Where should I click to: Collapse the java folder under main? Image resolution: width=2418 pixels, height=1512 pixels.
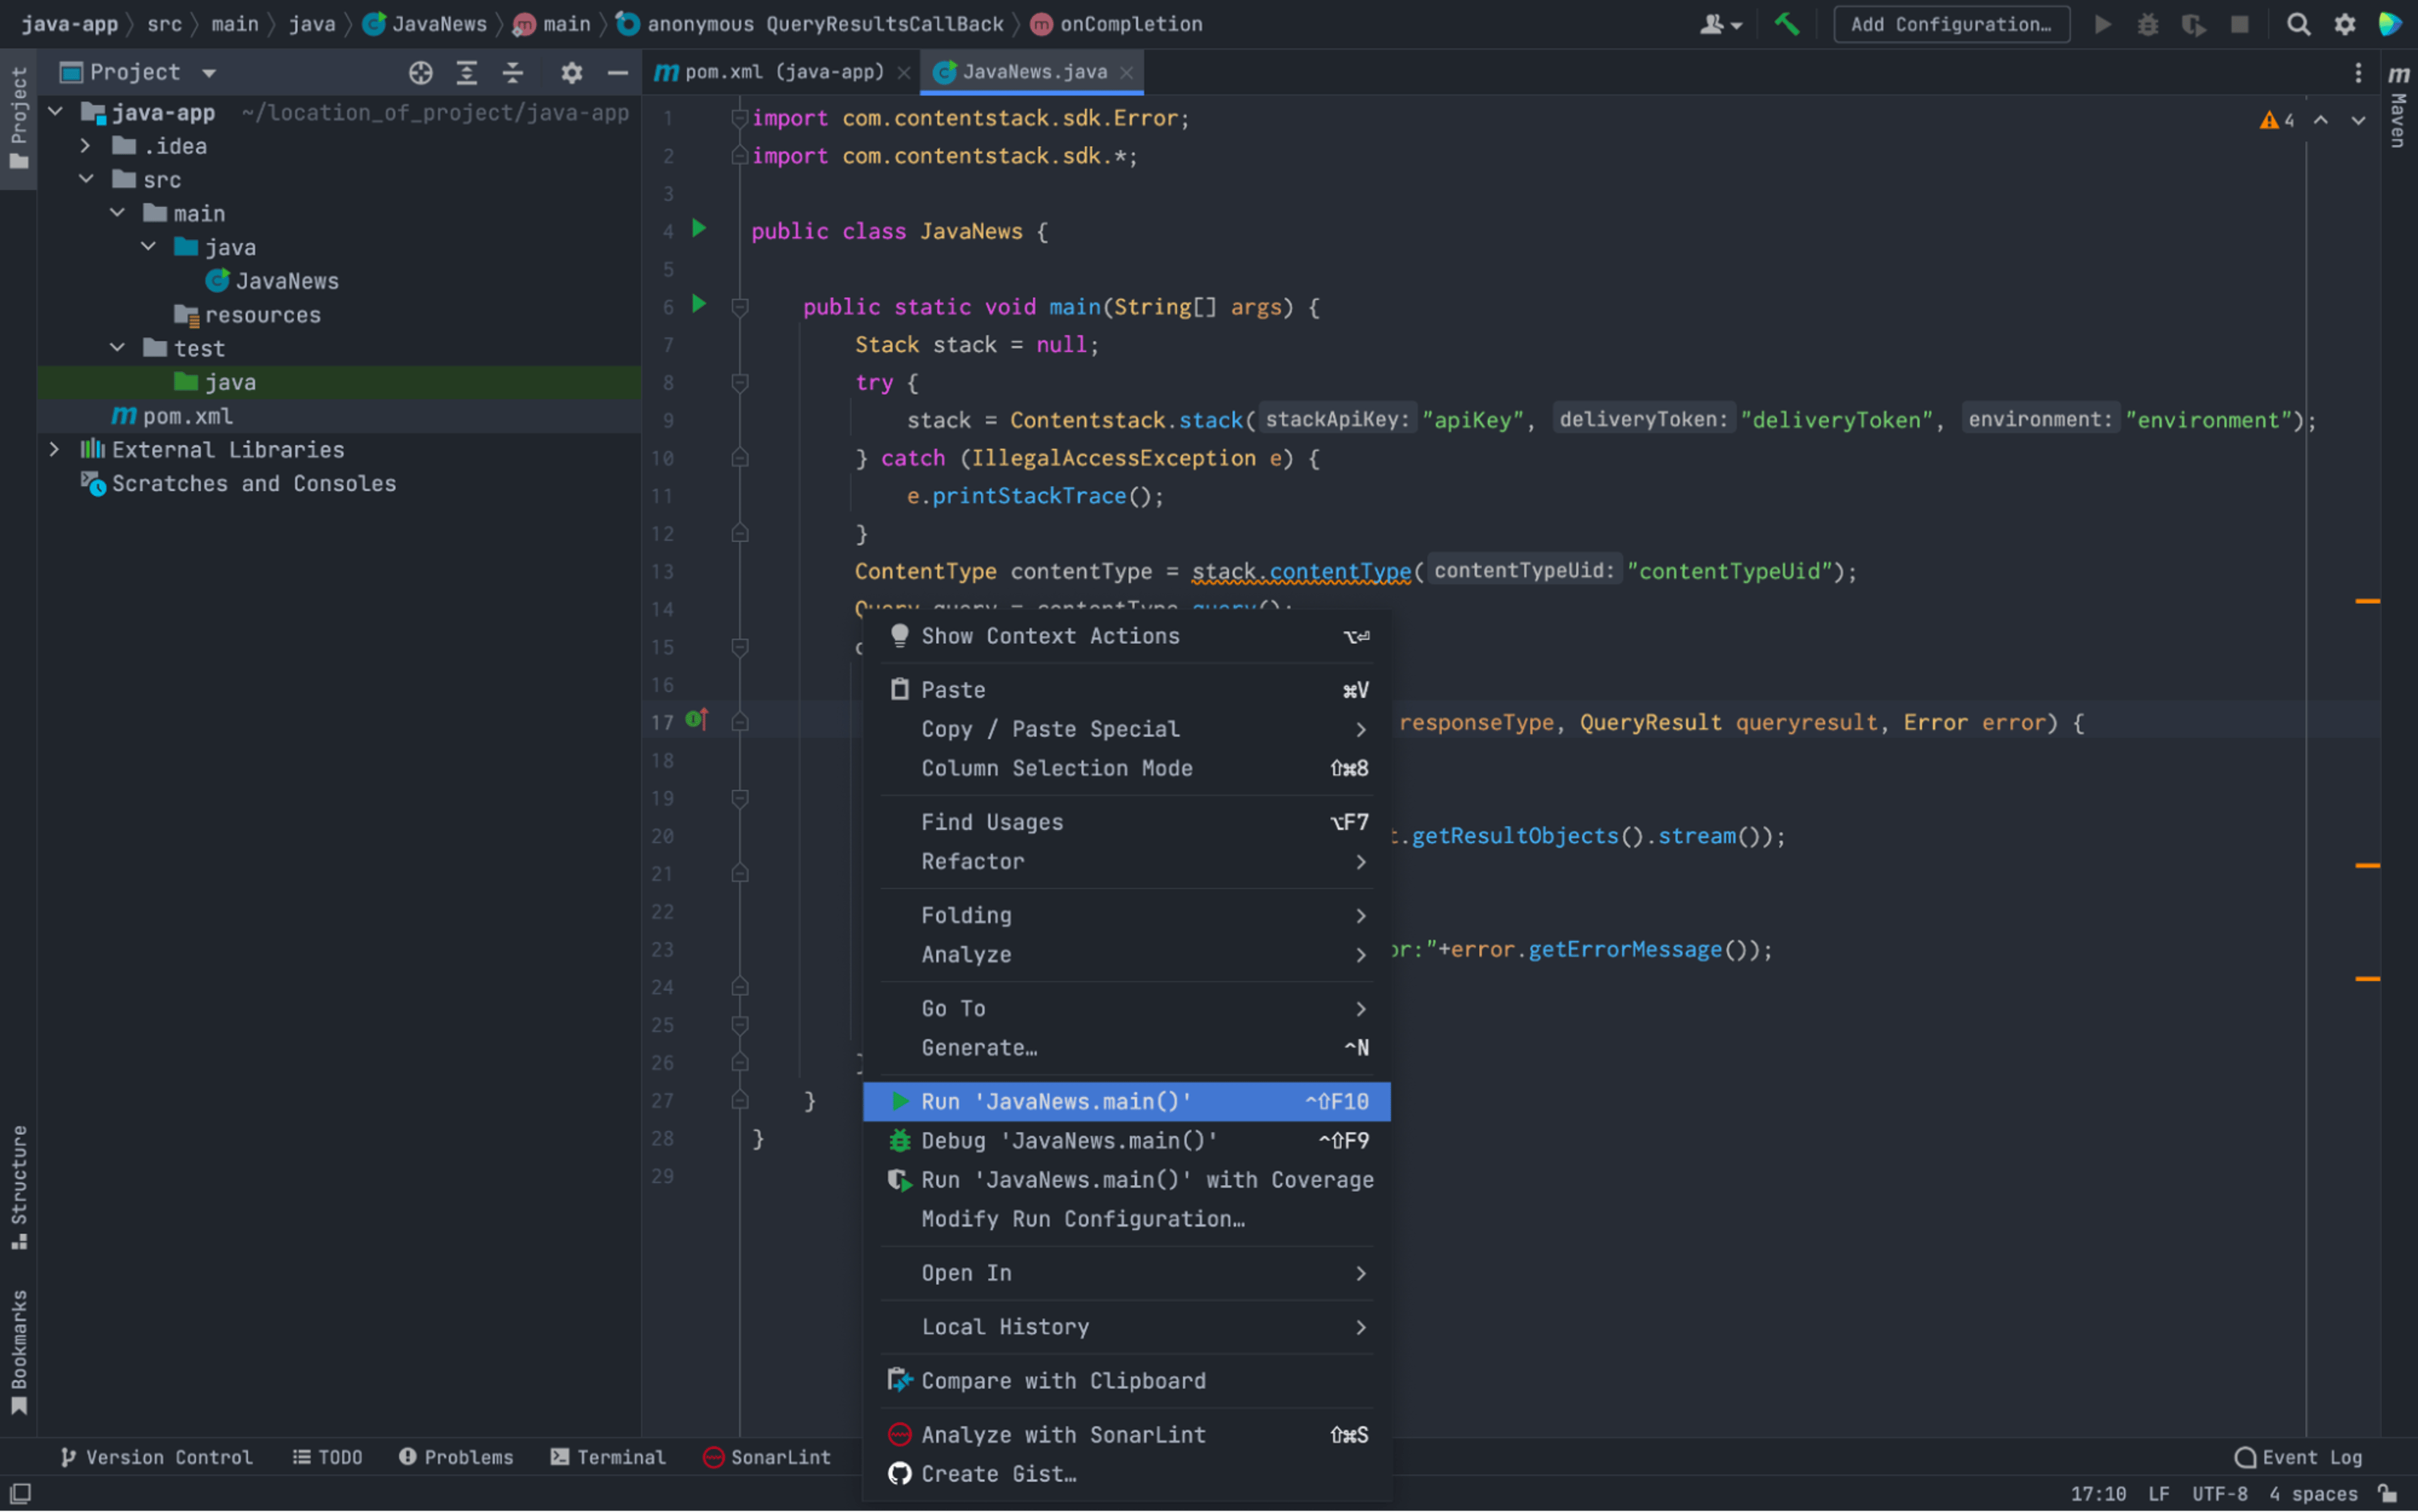[149, 246]
